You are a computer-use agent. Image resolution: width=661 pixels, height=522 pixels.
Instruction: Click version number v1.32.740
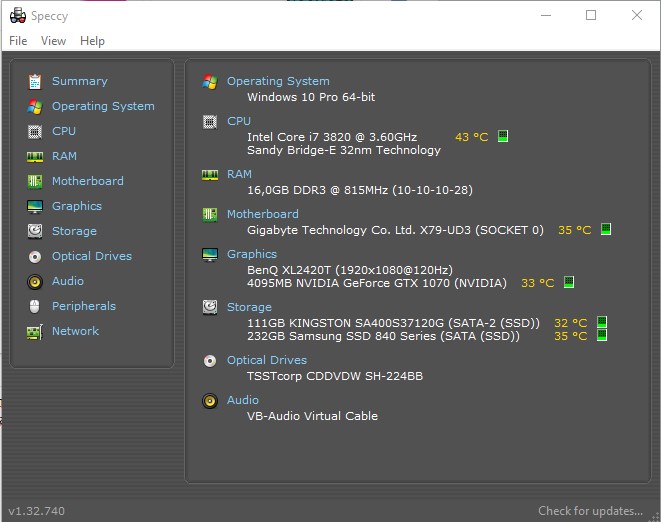(37, 511)
